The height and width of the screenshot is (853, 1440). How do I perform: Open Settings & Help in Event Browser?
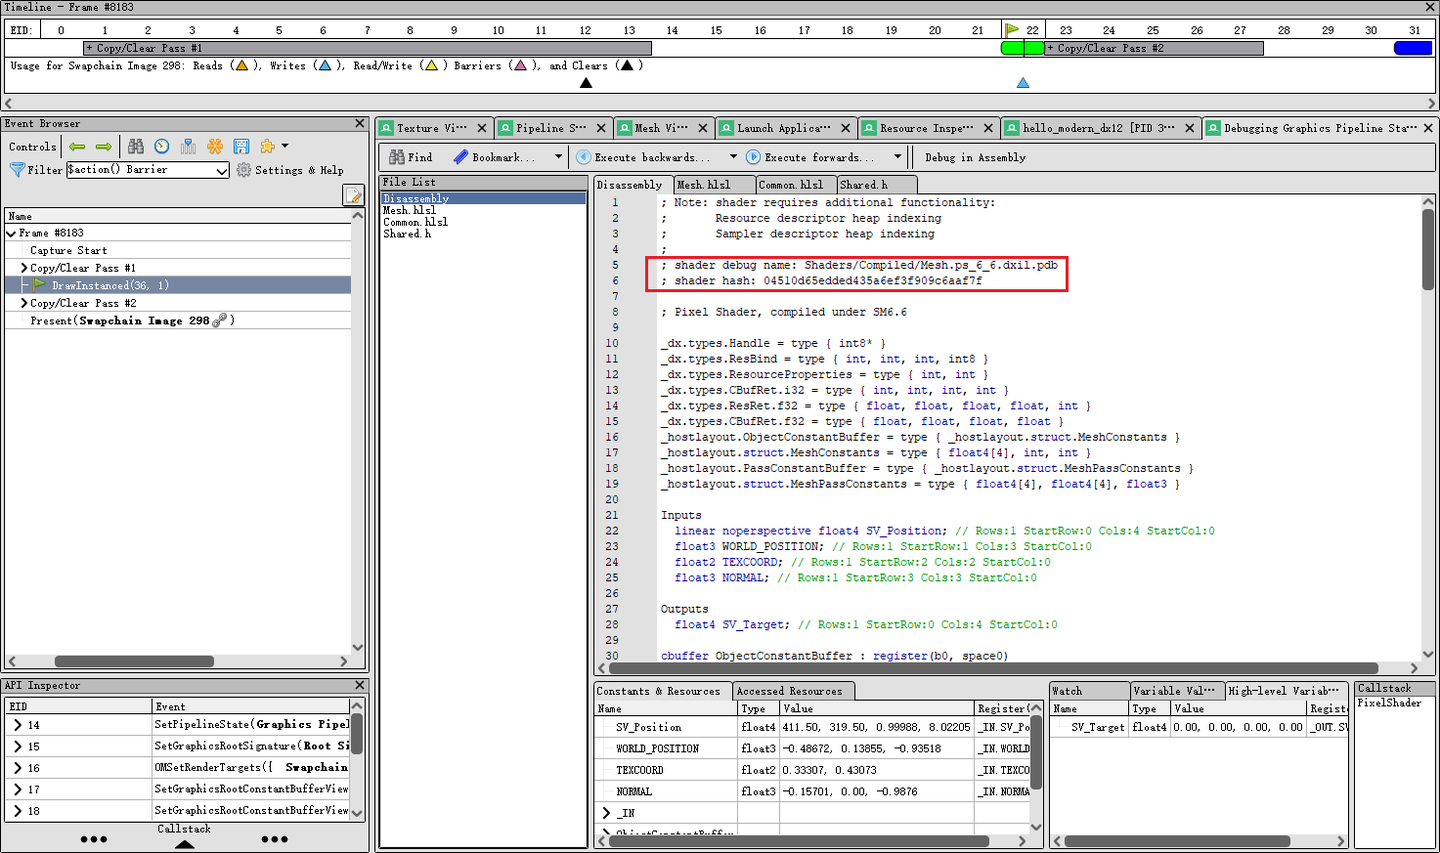290,171
